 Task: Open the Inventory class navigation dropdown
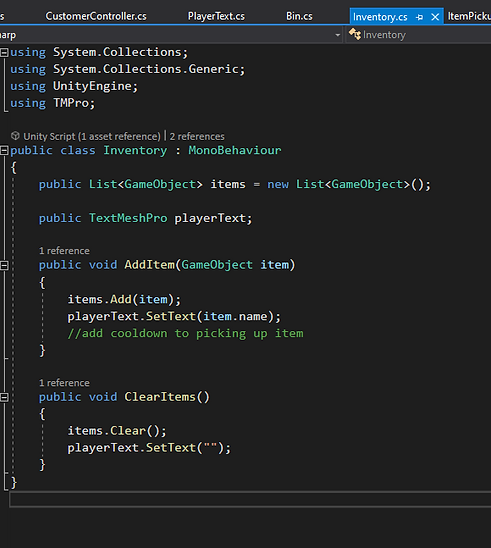pos(419,35)
